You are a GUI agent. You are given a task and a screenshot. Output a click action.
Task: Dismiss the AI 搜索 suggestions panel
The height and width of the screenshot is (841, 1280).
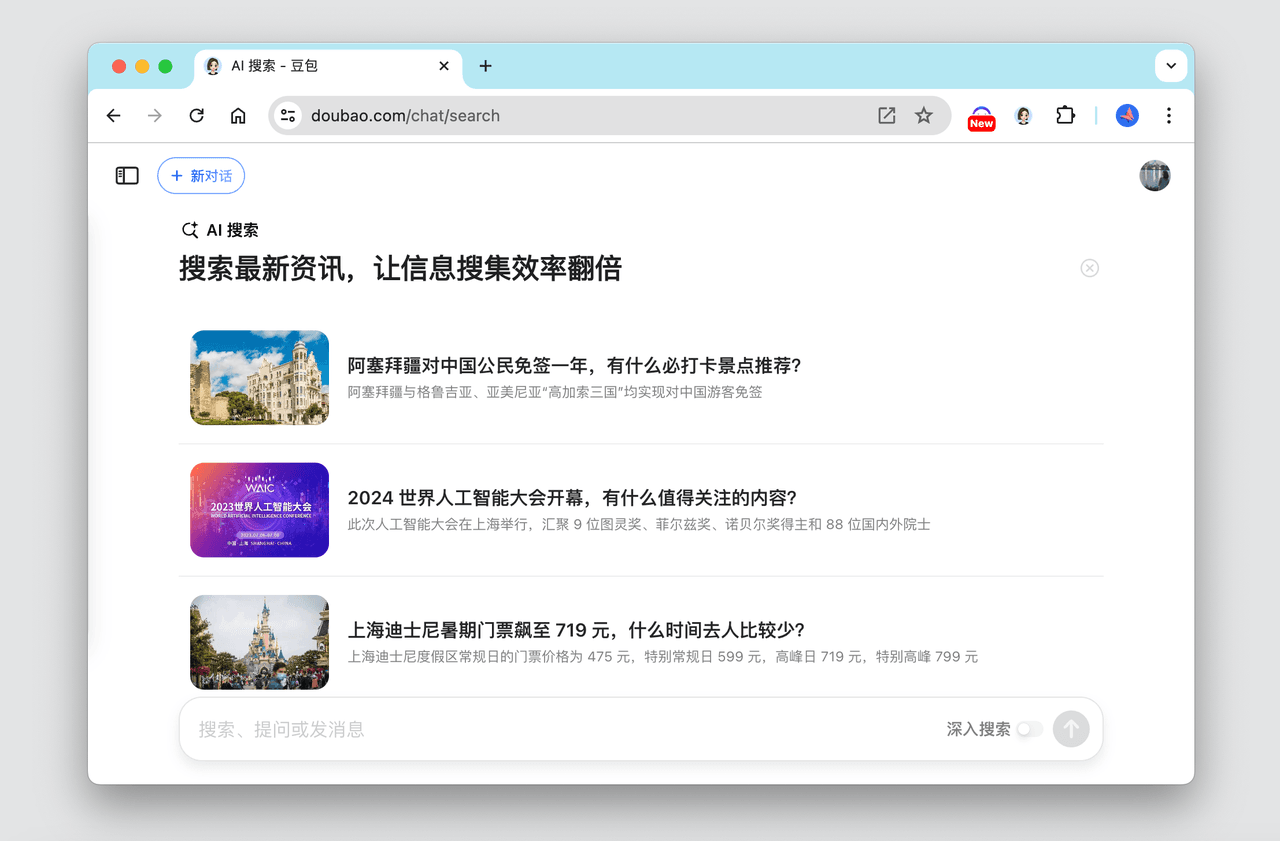tap(1089, 268)
